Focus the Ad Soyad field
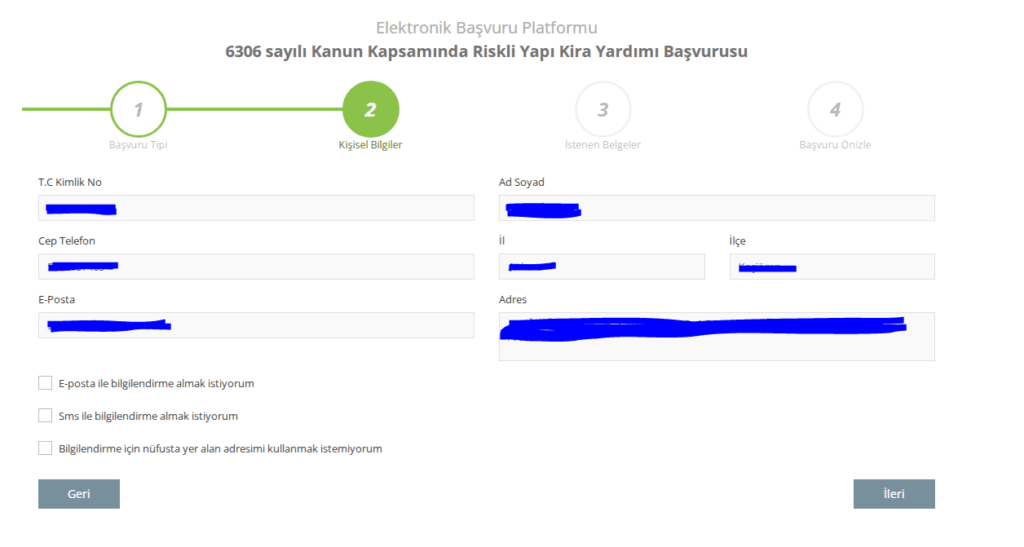The height and width of the screenshot is (547, 1024). [716, 208]
